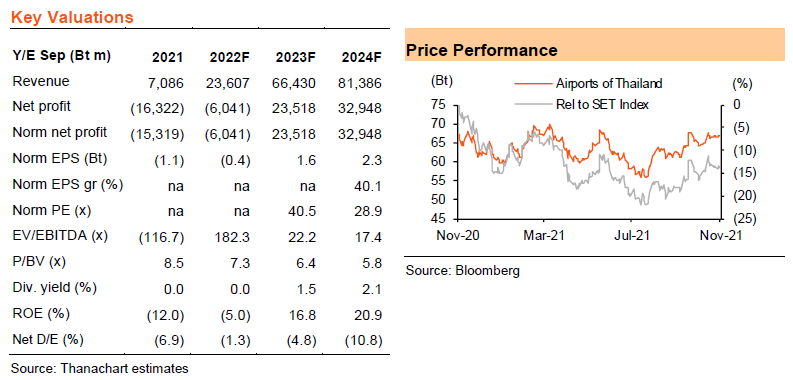
Task: Click the EV/EBITDA 2022F value 182.3
Action: point(233,237)
